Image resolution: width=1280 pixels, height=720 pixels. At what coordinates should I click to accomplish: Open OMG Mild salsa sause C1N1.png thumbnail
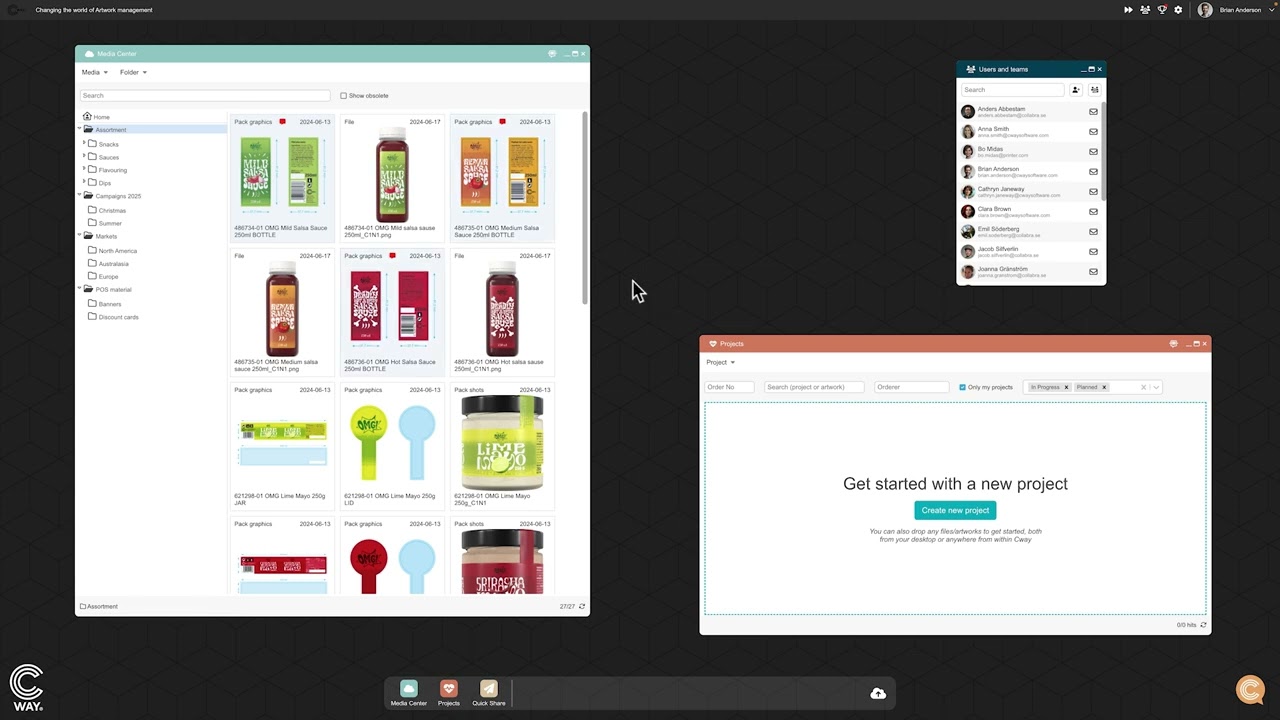392,174
